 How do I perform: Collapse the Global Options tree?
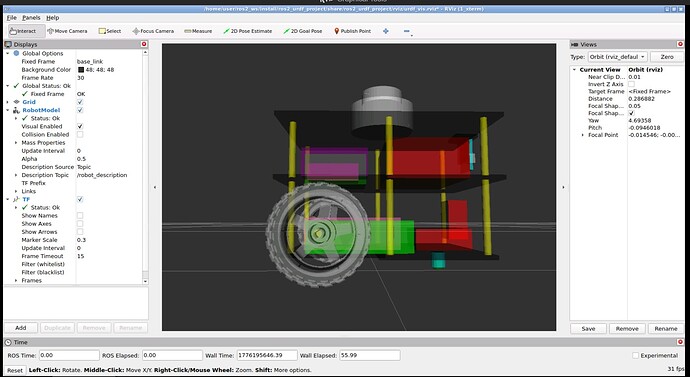click(x=7, y=53)
